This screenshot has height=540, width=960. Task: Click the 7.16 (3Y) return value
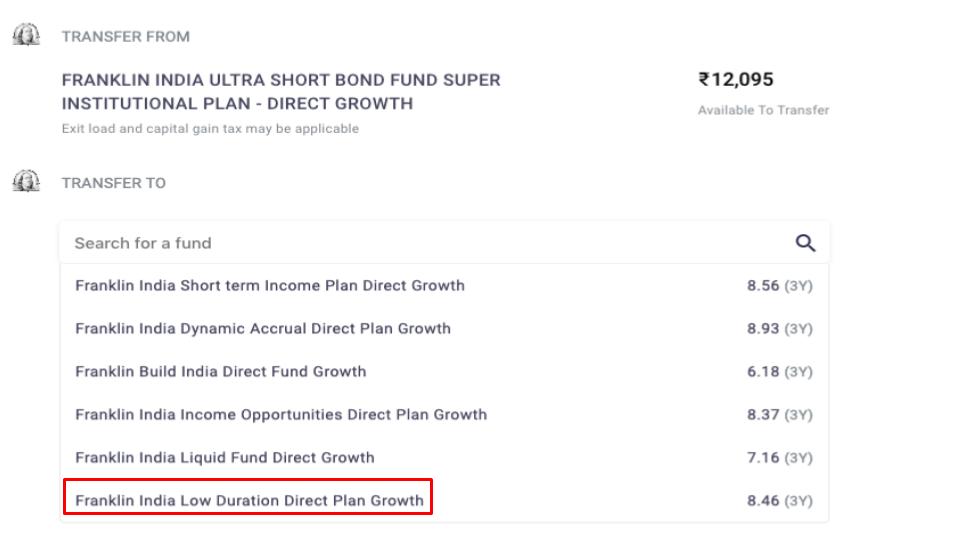coord(779,457)
